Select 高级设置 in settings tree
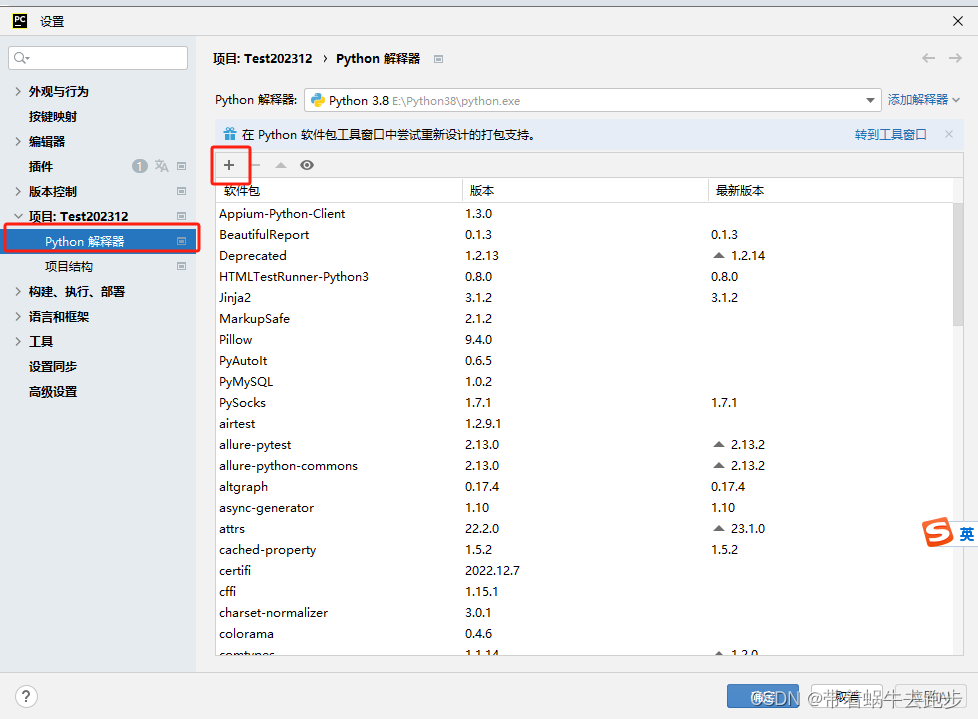The height and width of the screenshot is (719, 978). click(53, 392)
